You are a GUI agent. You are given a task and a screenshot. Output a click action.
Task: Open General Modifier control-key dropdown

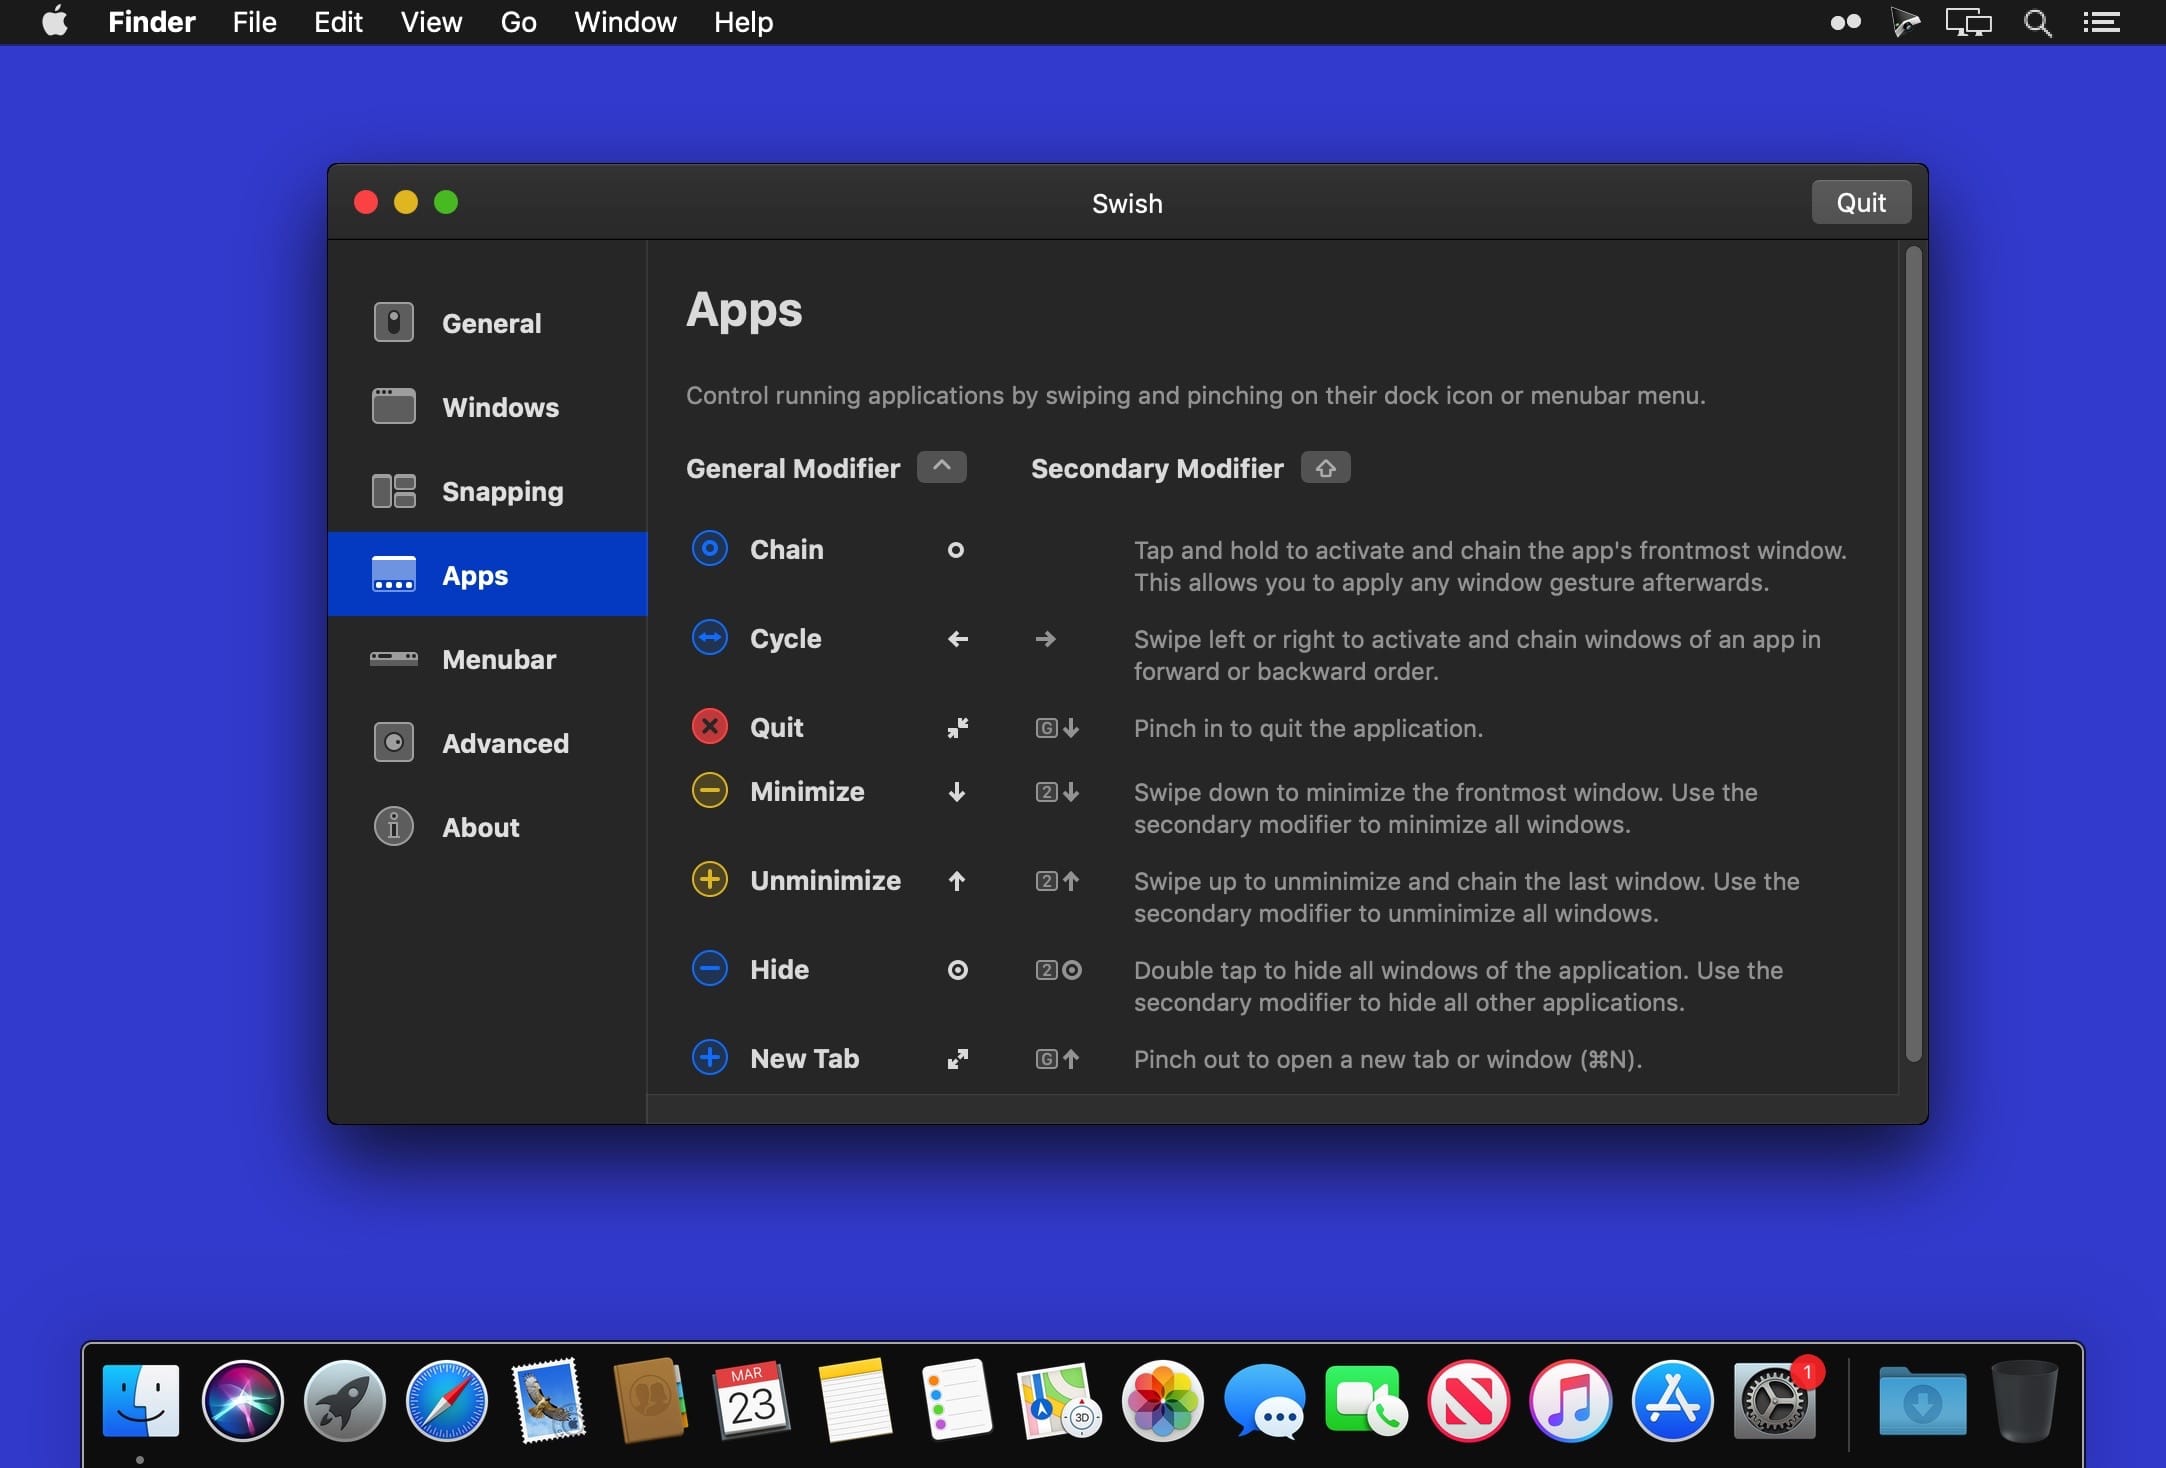point(942,467)
